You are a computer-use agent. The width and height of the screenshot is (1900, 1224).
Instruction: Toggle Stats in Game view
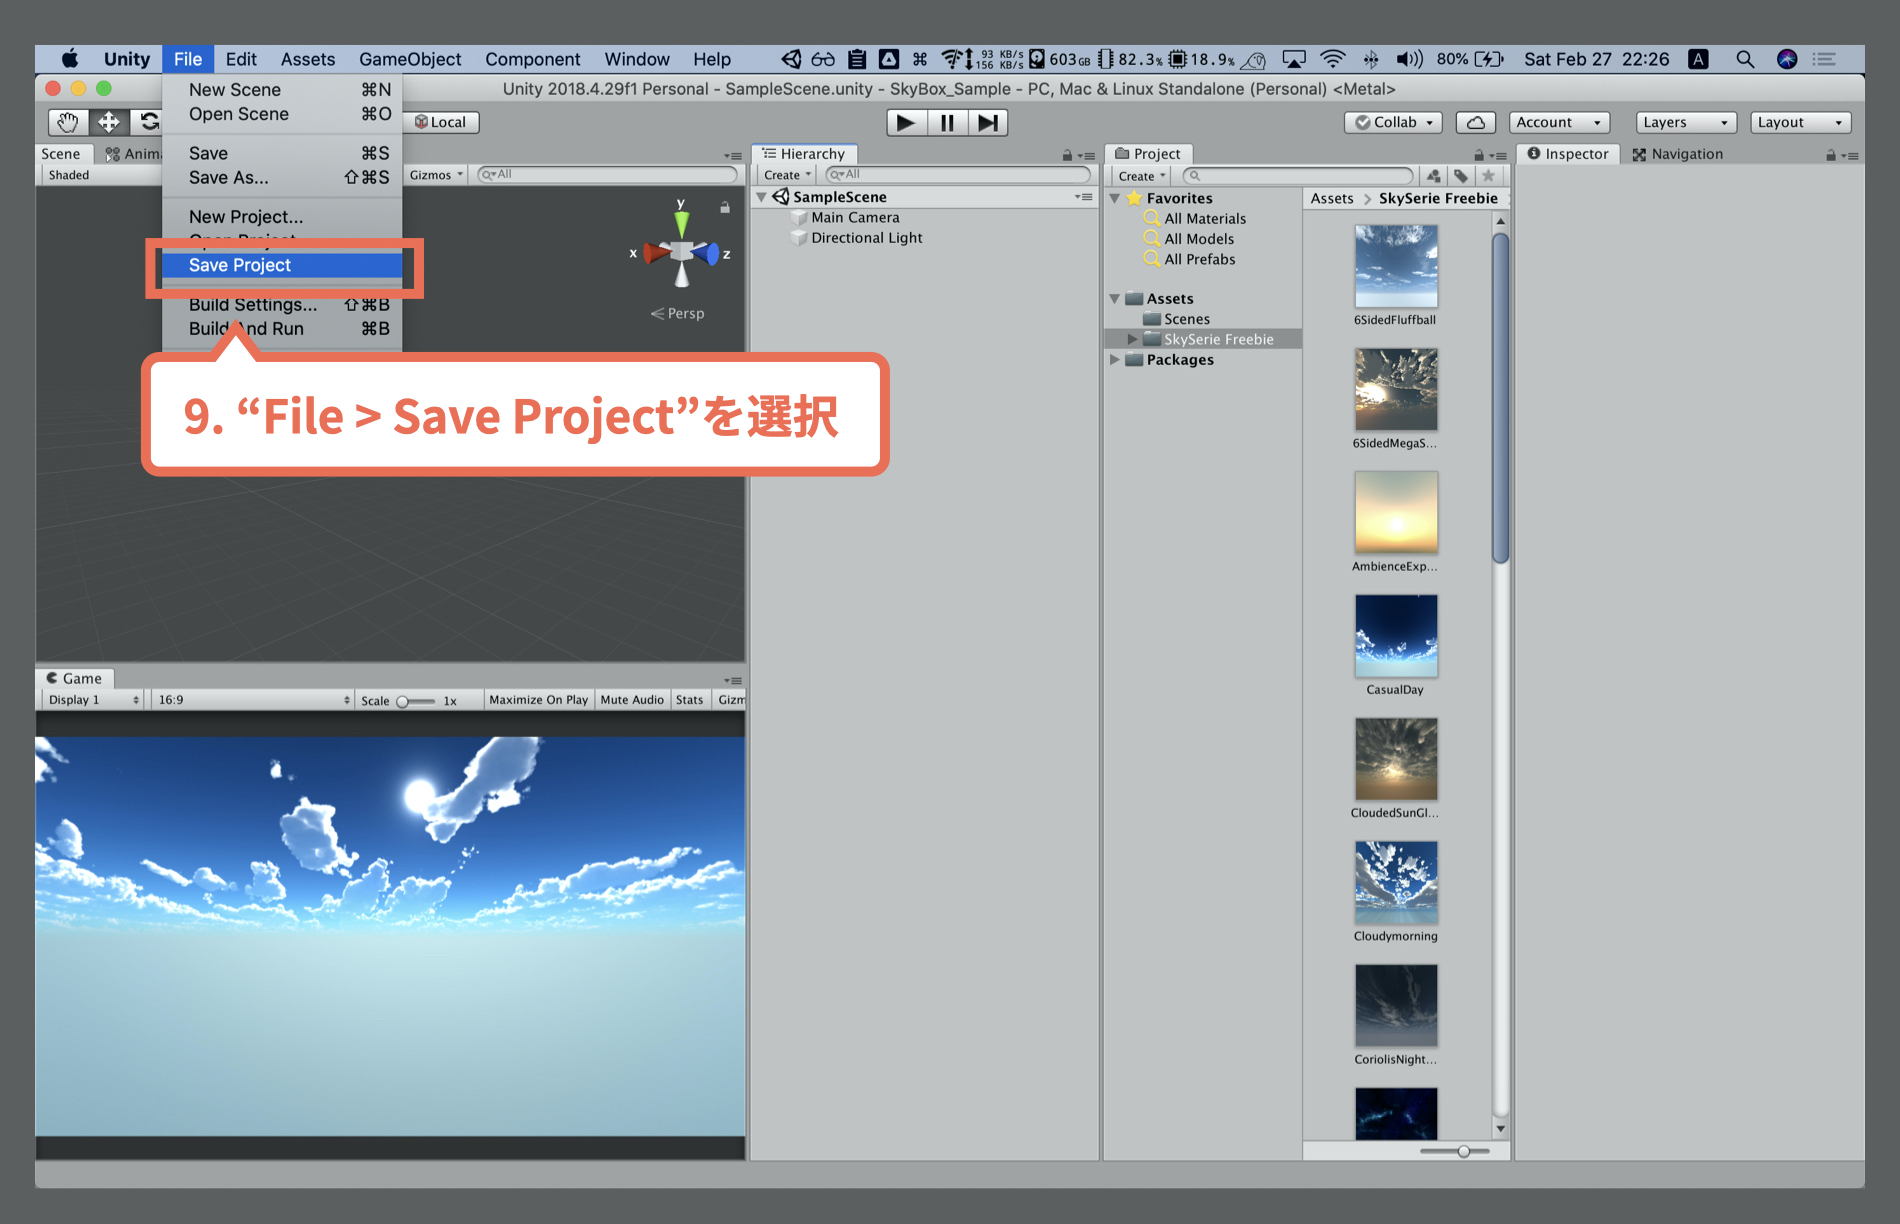689,700
